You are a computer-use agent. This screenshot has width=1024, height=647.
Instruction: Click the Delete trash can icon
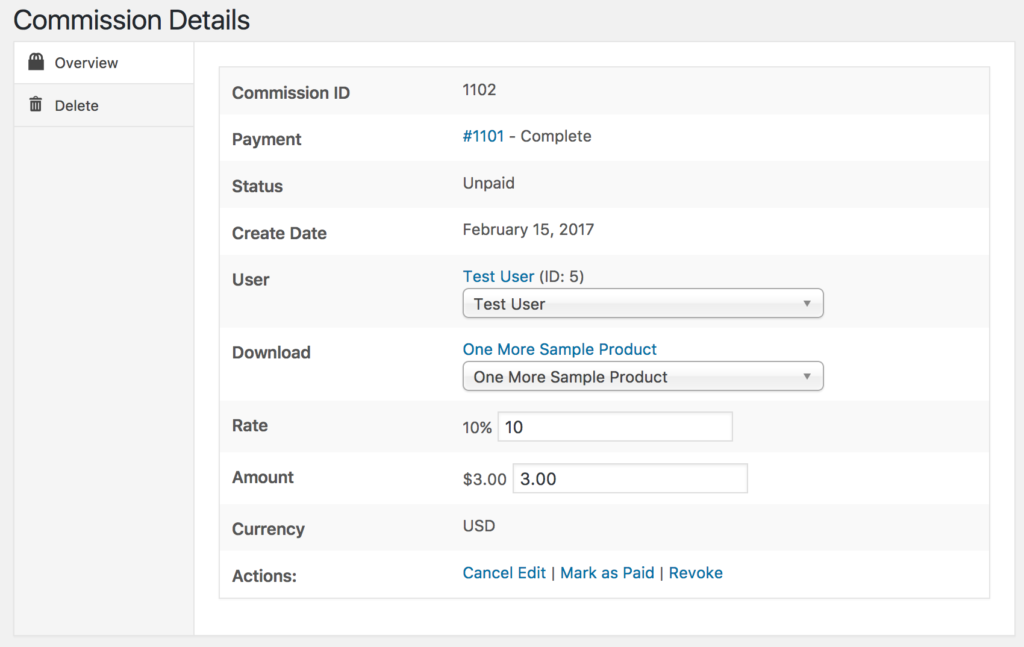click(x=36, y=104)
